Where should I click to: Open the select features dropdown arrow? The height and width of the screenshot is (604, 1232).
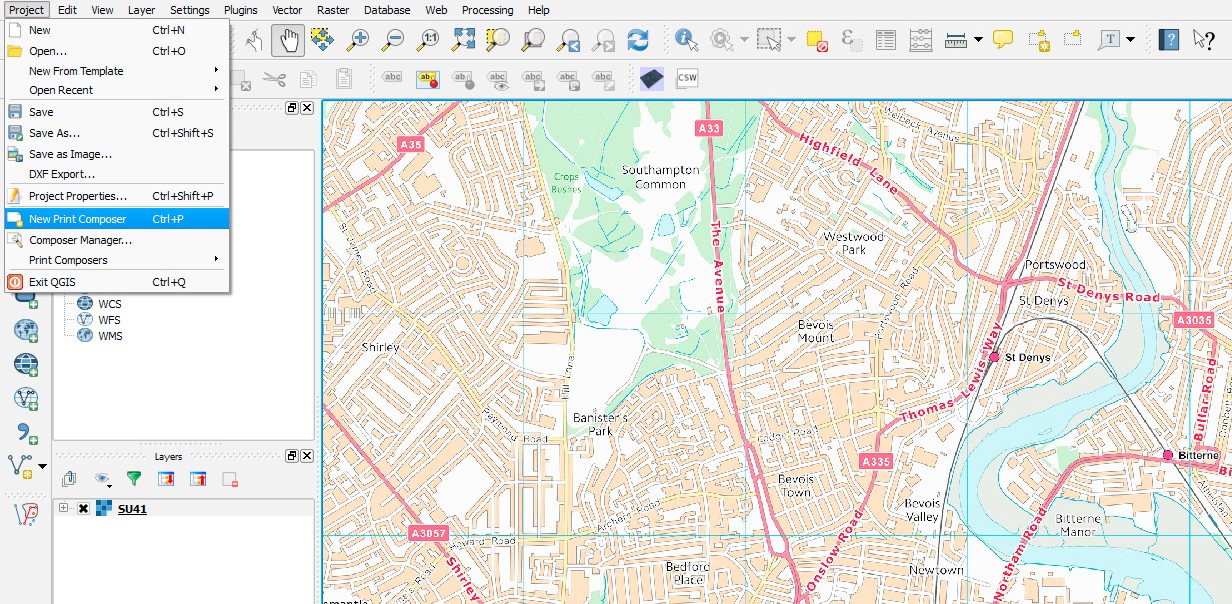point(789,41)
